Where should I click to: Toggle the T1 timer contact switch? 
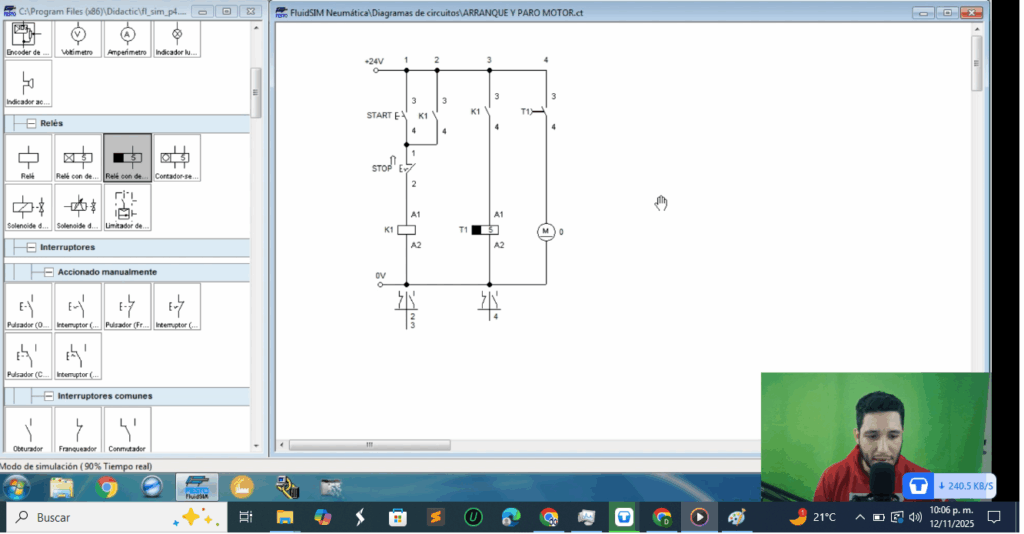pyautogui.click(x=541, y=112)
